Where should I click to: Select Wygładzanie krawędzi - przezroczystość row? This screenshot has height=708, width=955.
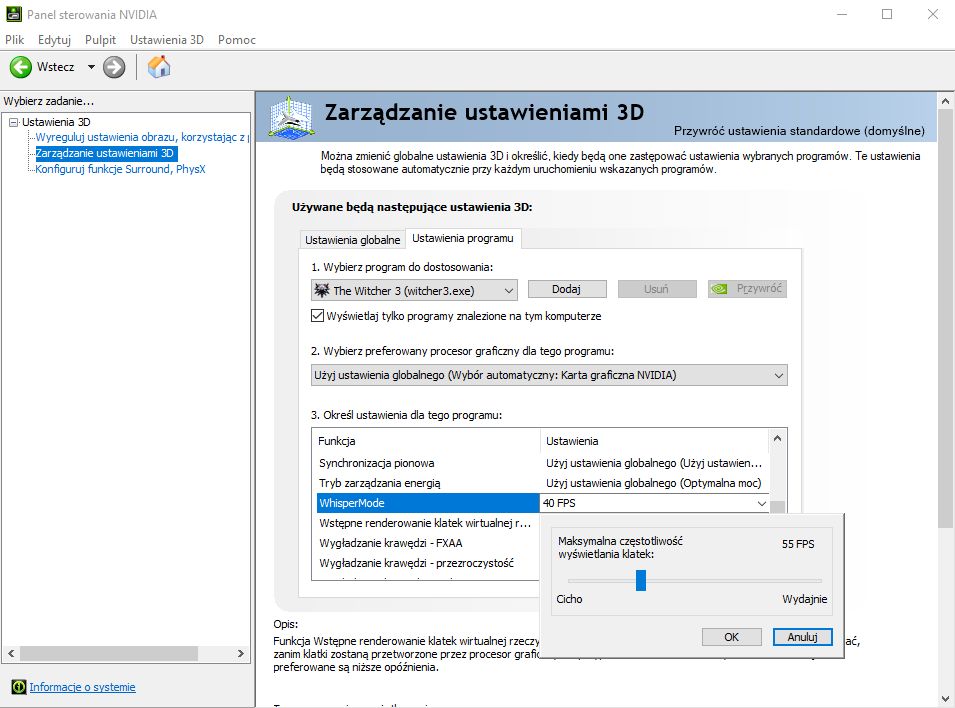point(426,563)
